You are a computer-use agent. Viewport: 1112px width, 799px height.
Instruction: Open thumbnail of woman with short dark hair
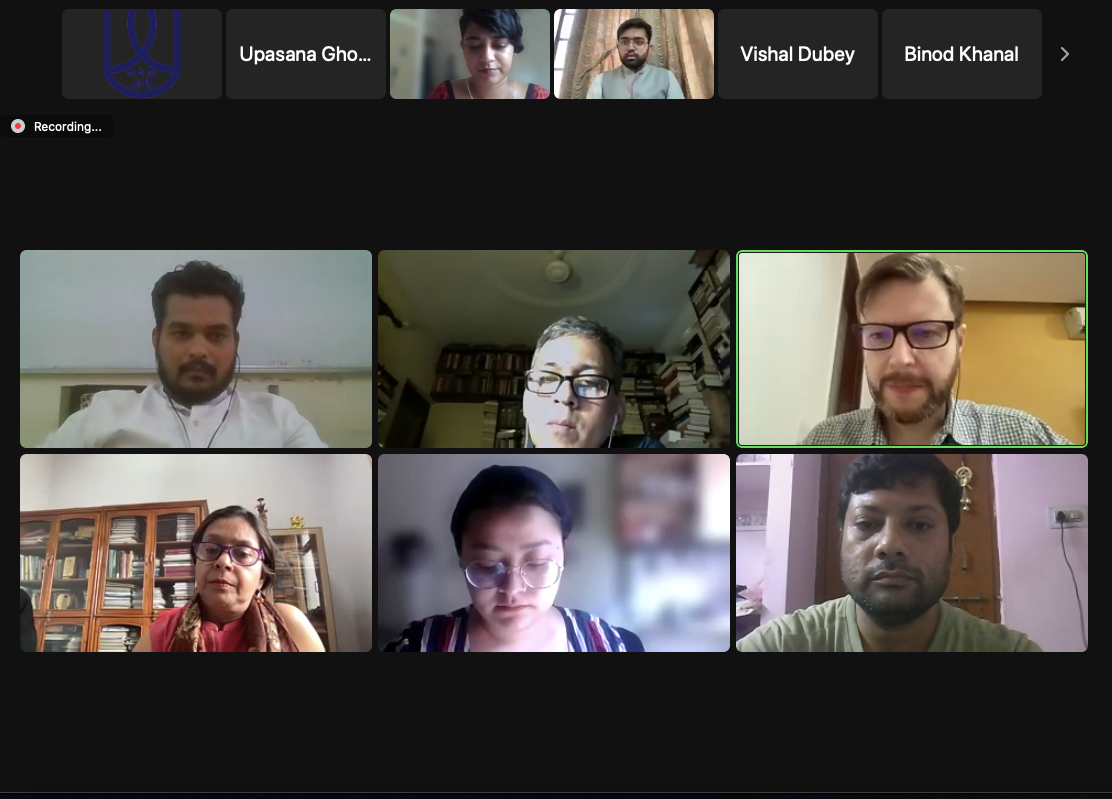click(x=469, y=54)
